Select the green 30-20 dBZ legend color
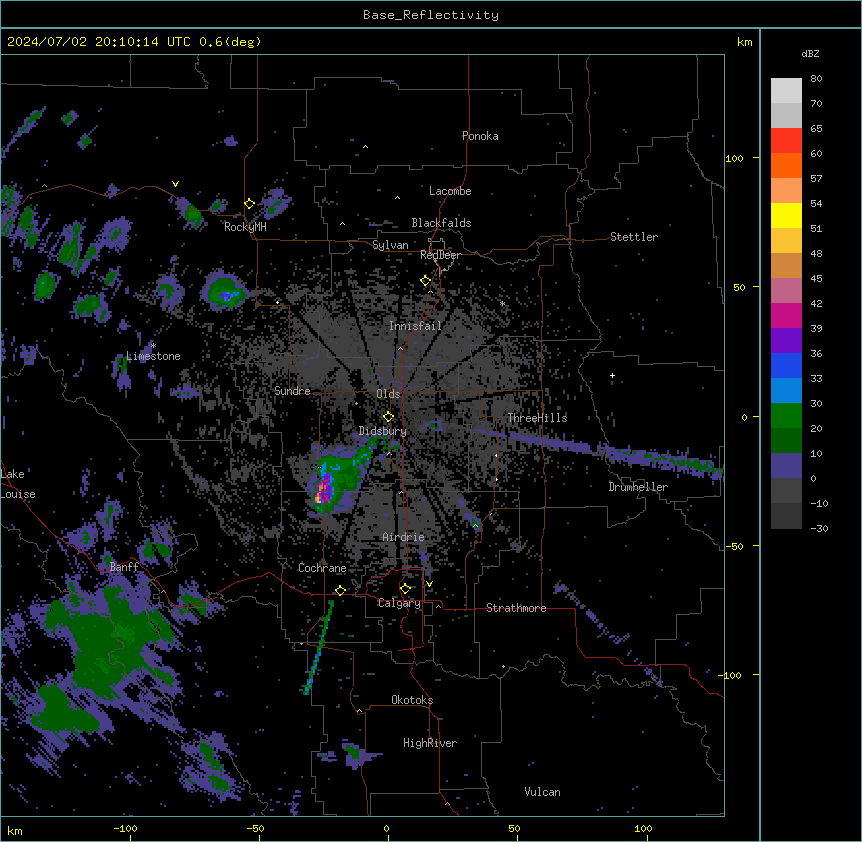 tap(786, 416)
